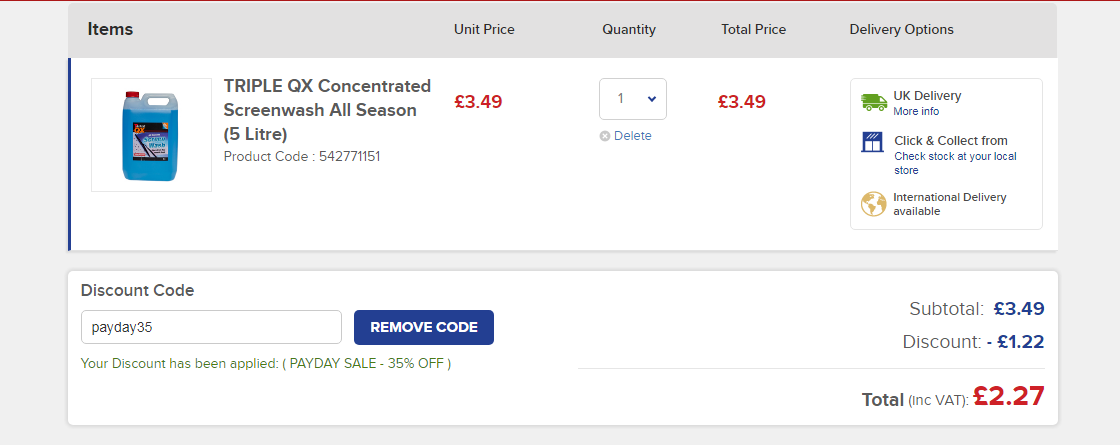The height and width of the screenshot is (445, 1120).
Task: Click the Click & Collect store icon
Action: [x=873, y=142]
